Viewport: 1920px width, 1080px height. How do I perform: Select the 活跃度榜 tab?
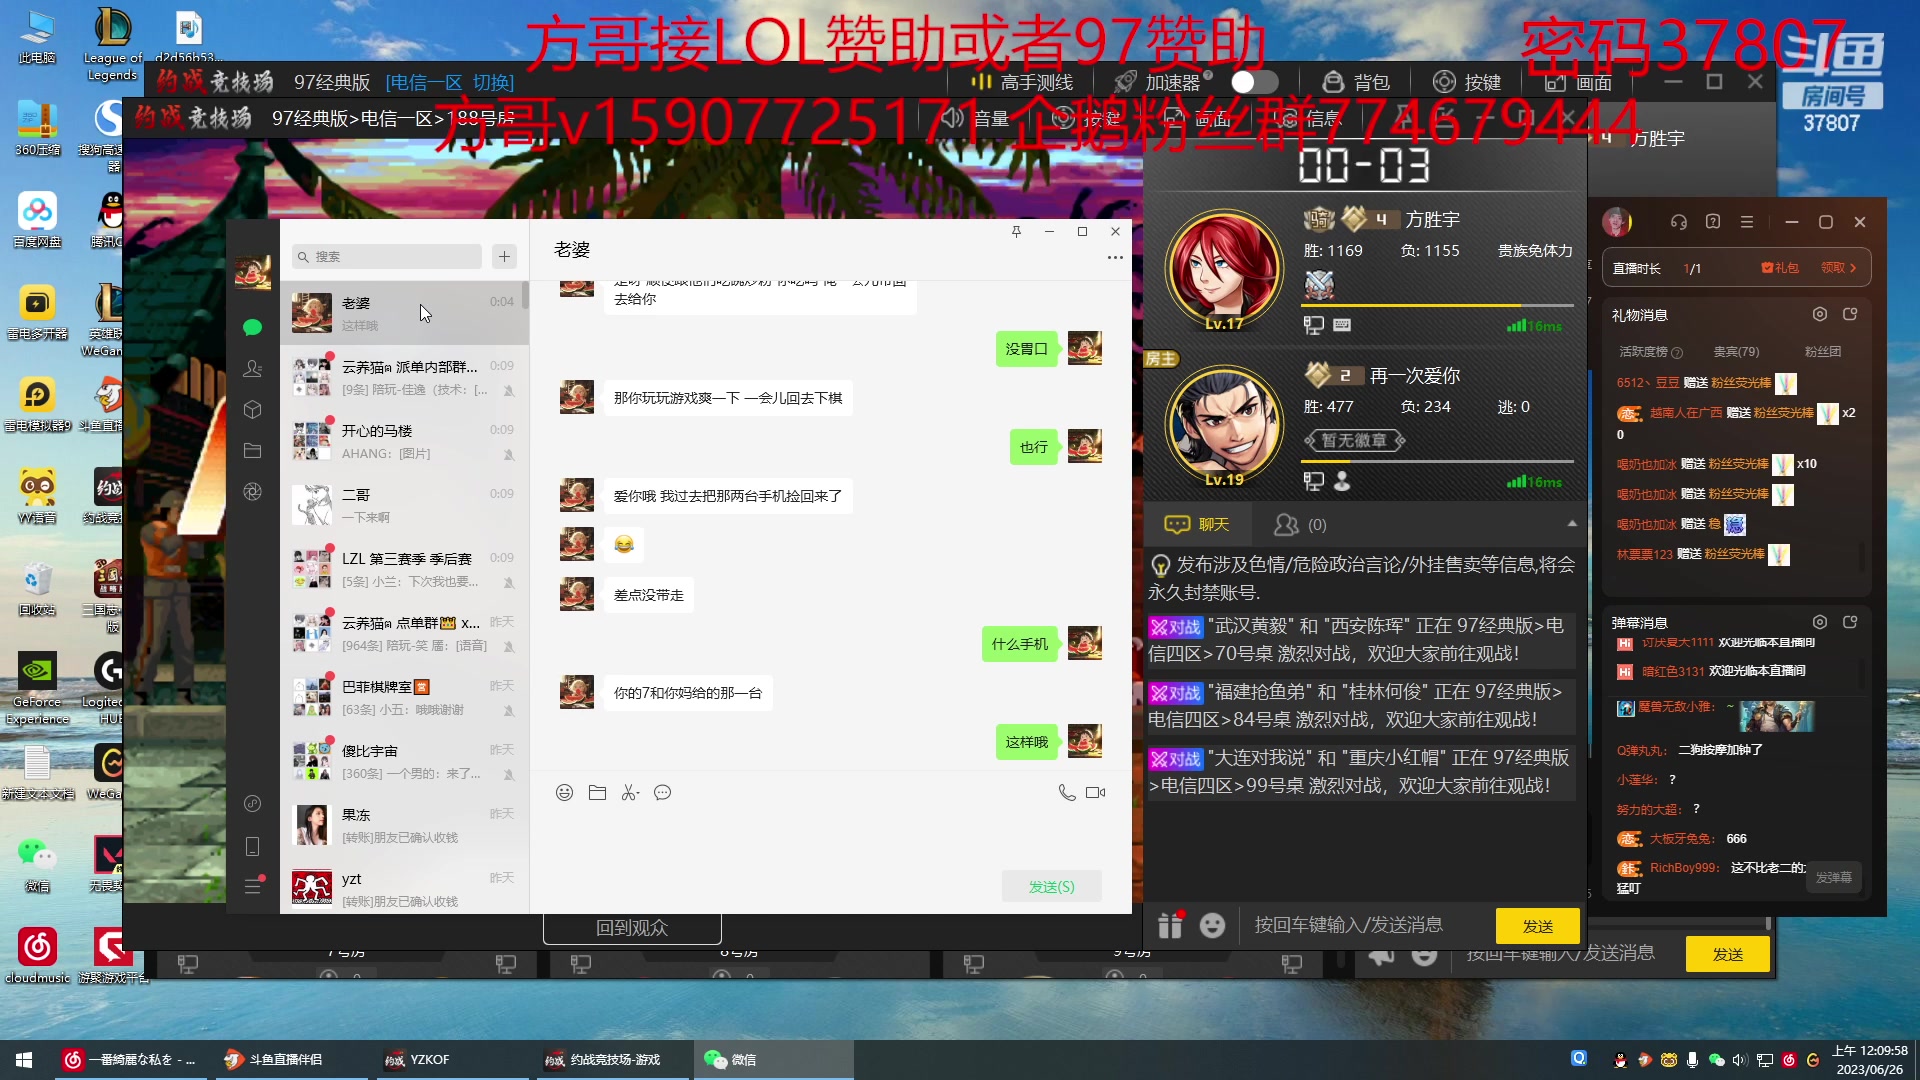point(1650,352)
